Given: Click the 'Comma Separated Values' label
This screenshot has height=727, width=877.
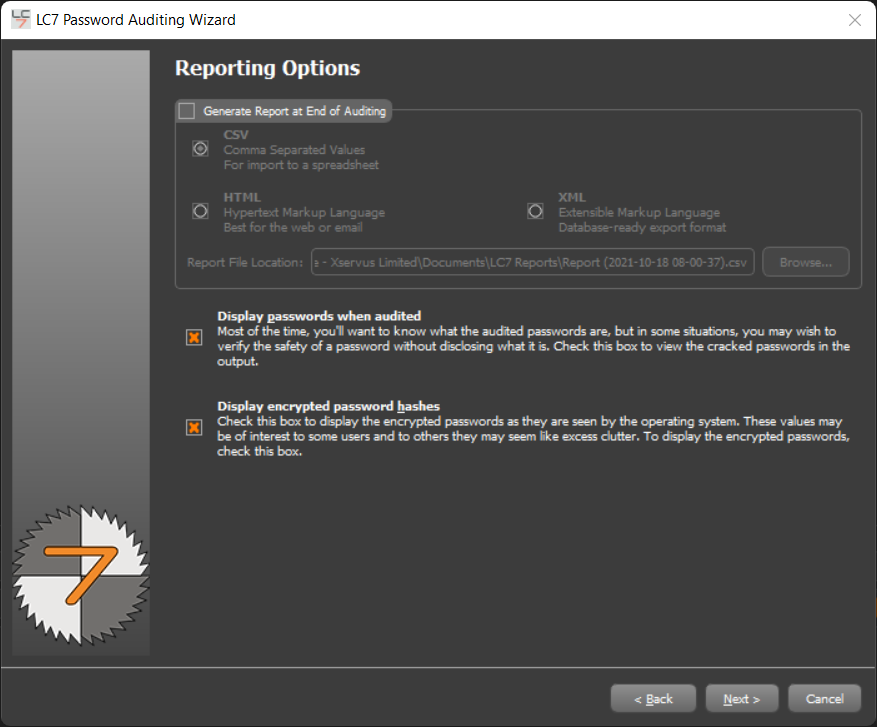Looking at the screenshot, I should click(294, 150).
